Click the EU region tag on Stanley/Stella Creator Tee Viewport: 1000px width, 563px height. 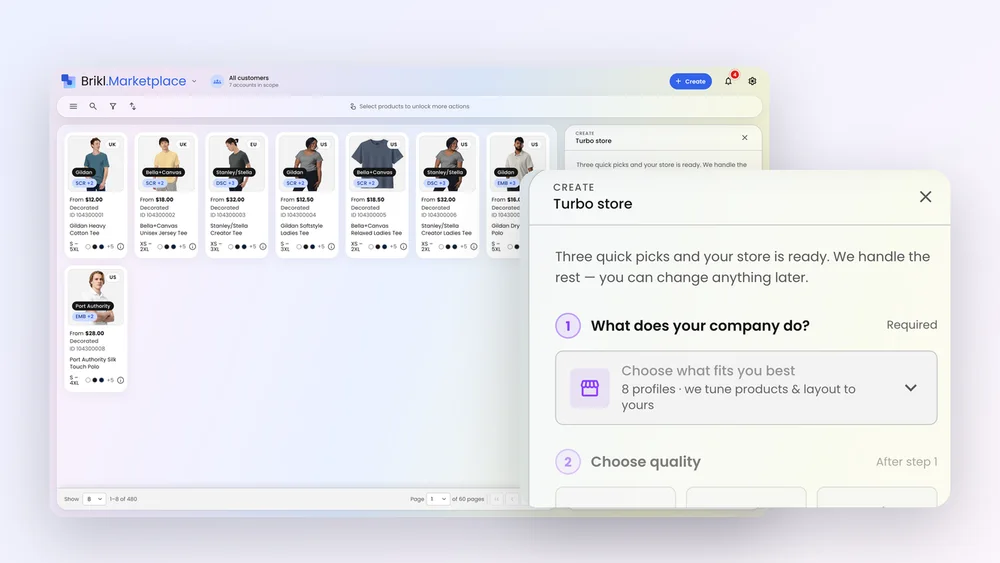tap(253, 145)
